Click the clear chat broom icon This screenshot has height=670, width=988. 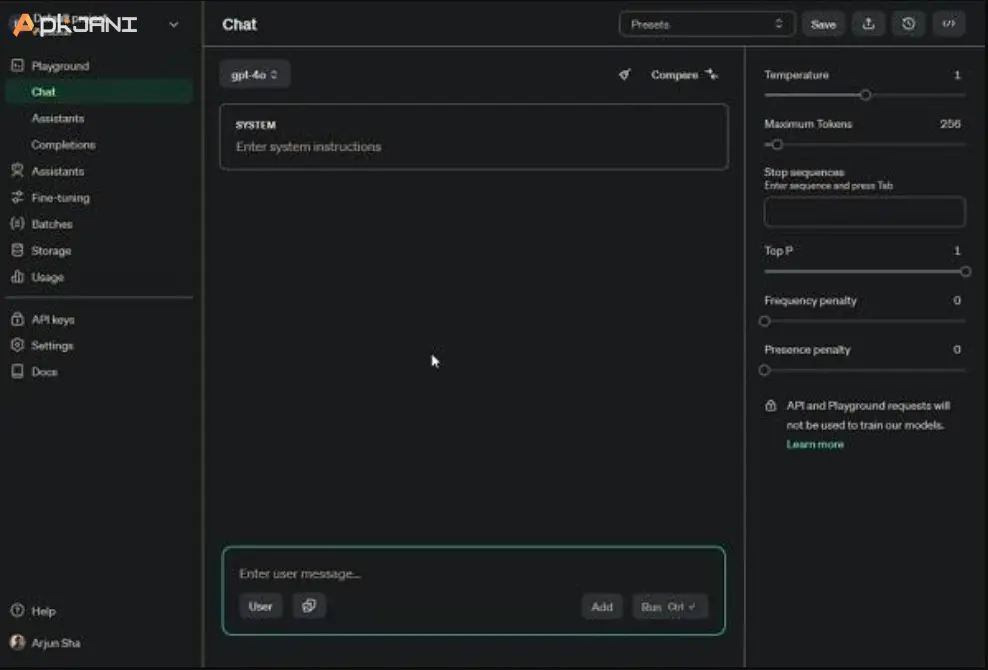tap(625, 75)
